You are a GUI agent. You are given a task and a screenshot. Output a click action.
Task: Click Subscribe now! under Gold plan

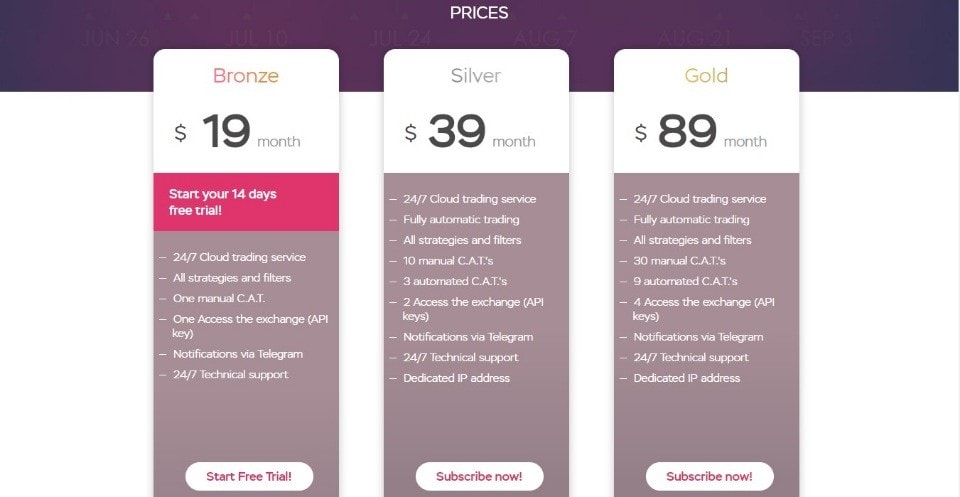[x=709, y=476]
